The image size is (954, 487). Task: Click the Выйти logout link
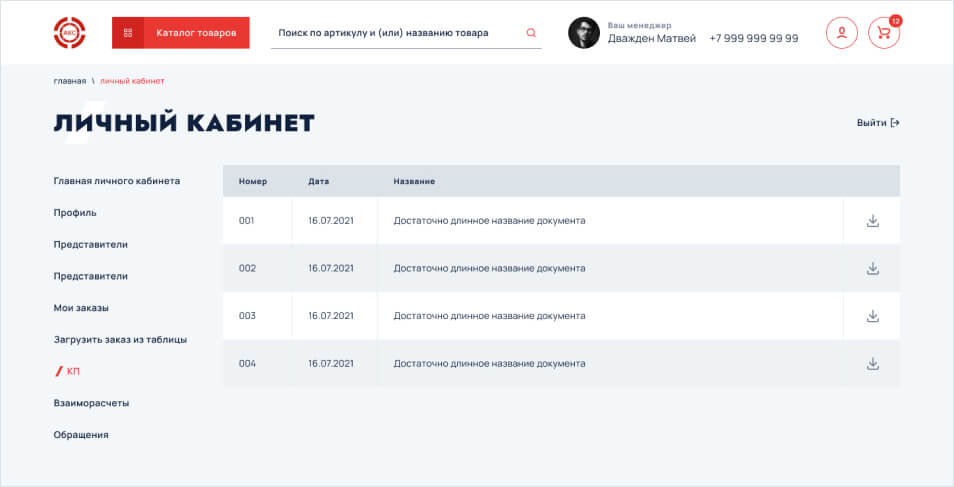878,123
